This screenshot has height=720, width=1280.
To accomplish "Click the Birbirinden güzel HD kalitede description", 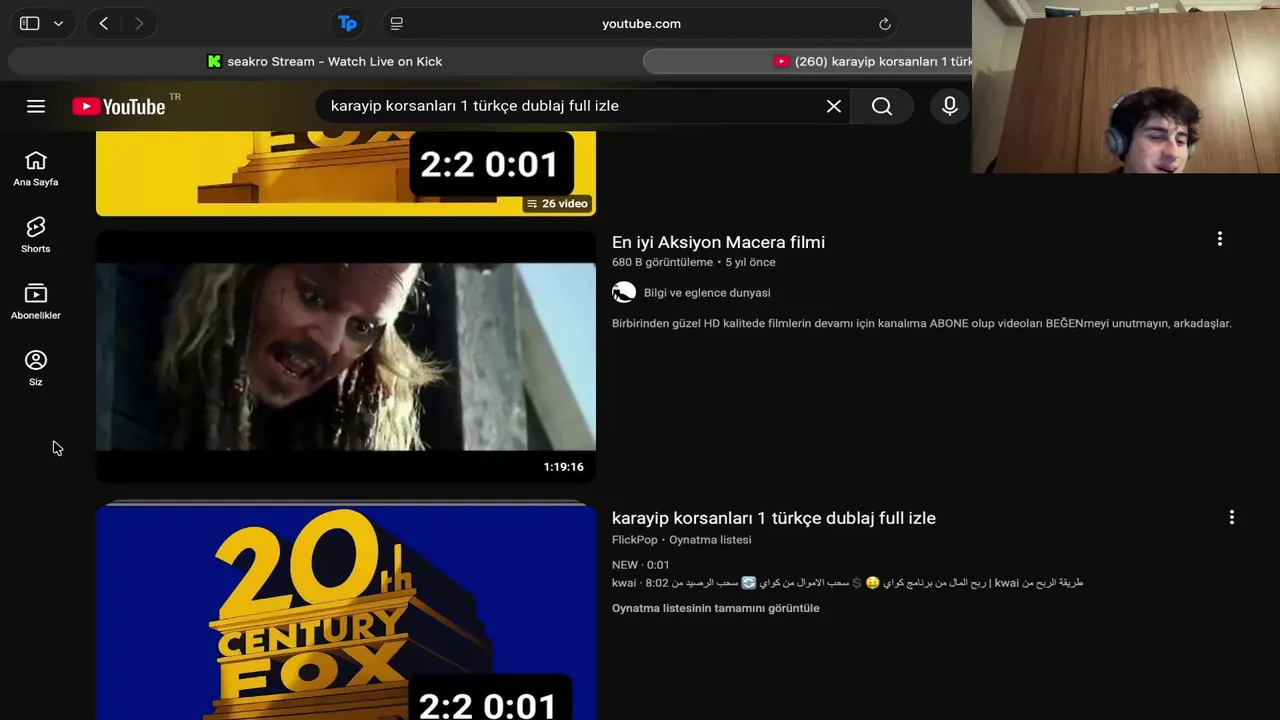I will point(922,323).
